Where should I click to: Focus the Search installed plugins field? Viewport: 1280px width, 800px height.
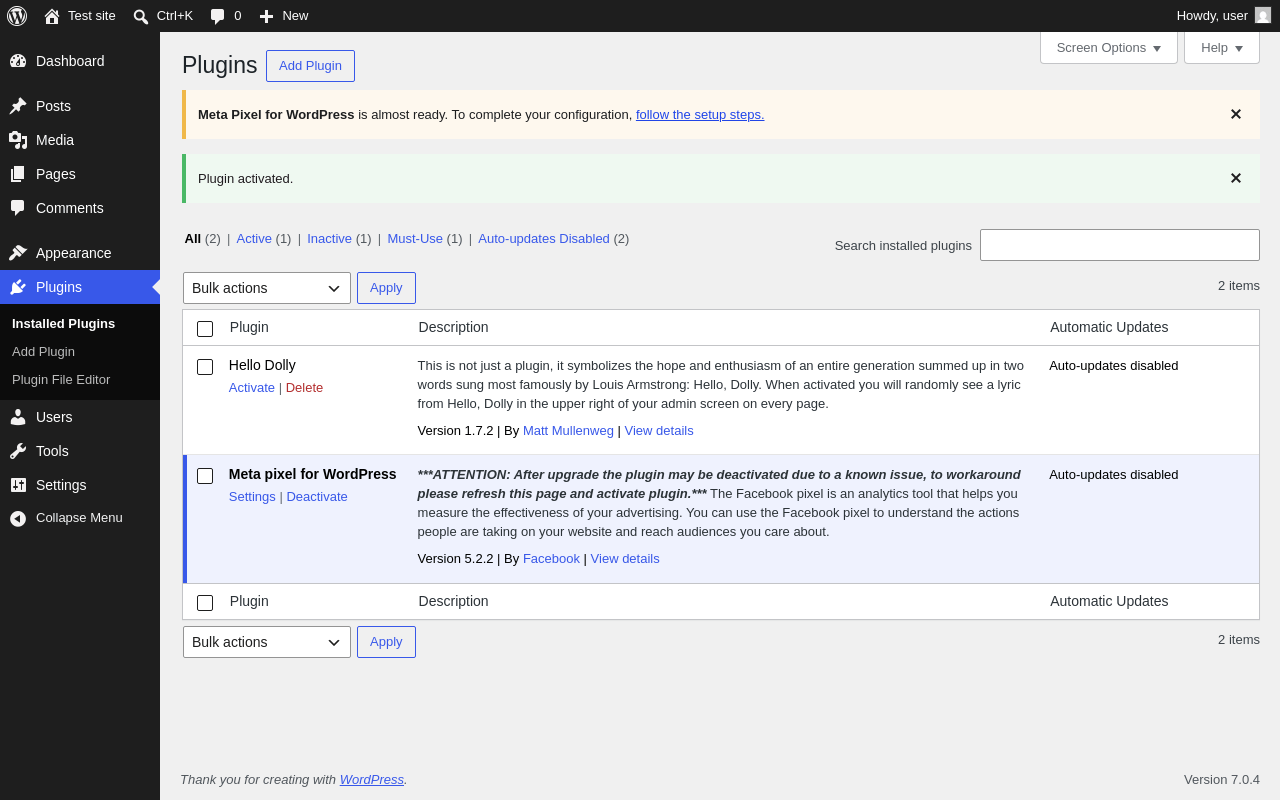1120,245
